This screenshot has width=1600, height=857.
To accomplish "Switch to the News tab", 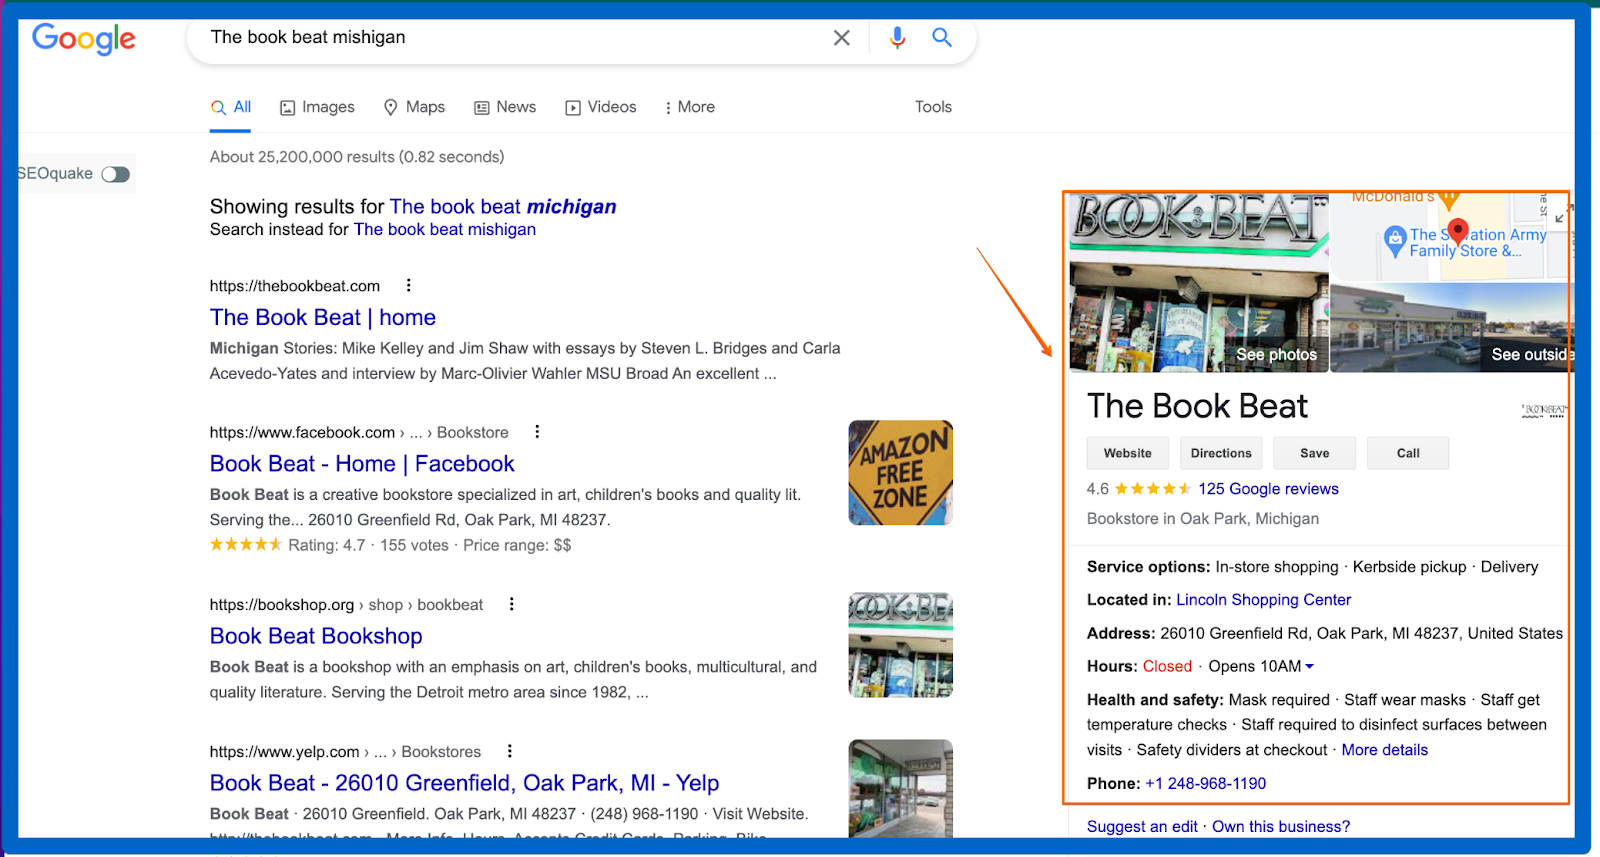I will coord(505,107).
